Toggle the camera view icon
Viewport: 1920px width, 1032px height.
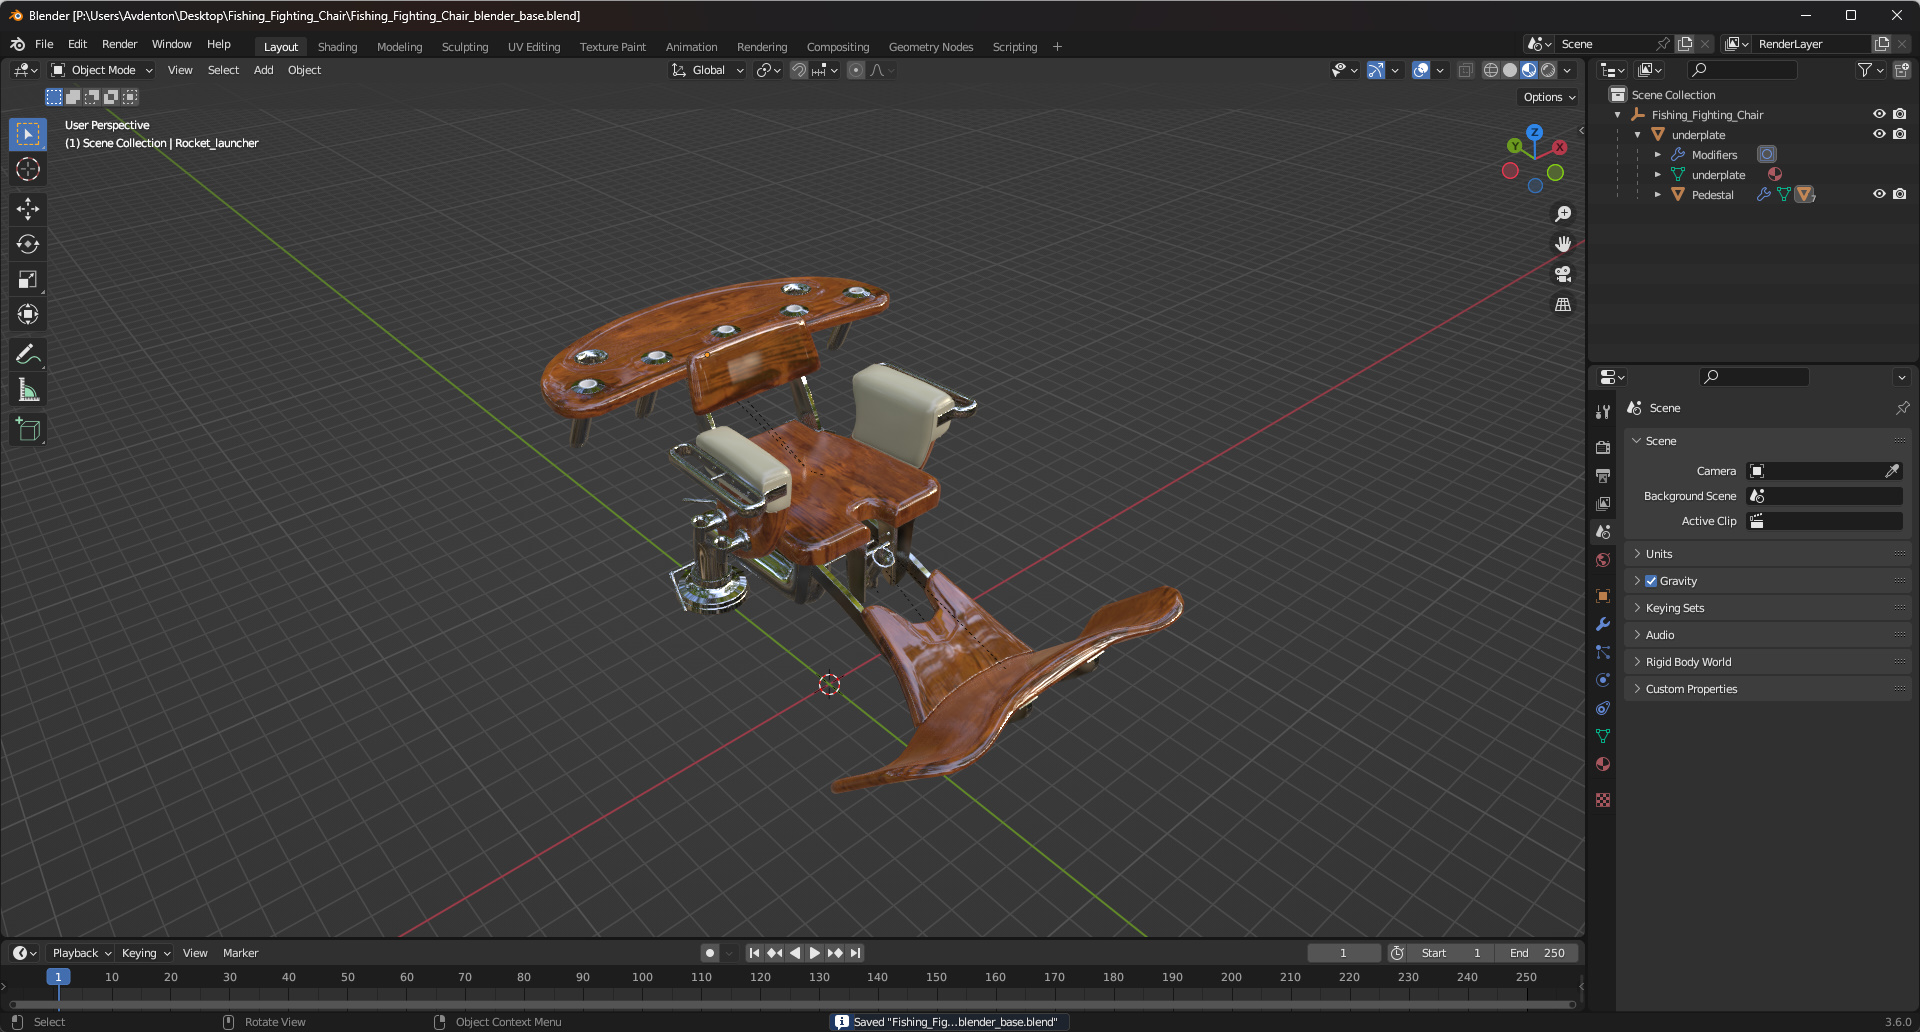pyautogui.click(x=1563, y=274)
